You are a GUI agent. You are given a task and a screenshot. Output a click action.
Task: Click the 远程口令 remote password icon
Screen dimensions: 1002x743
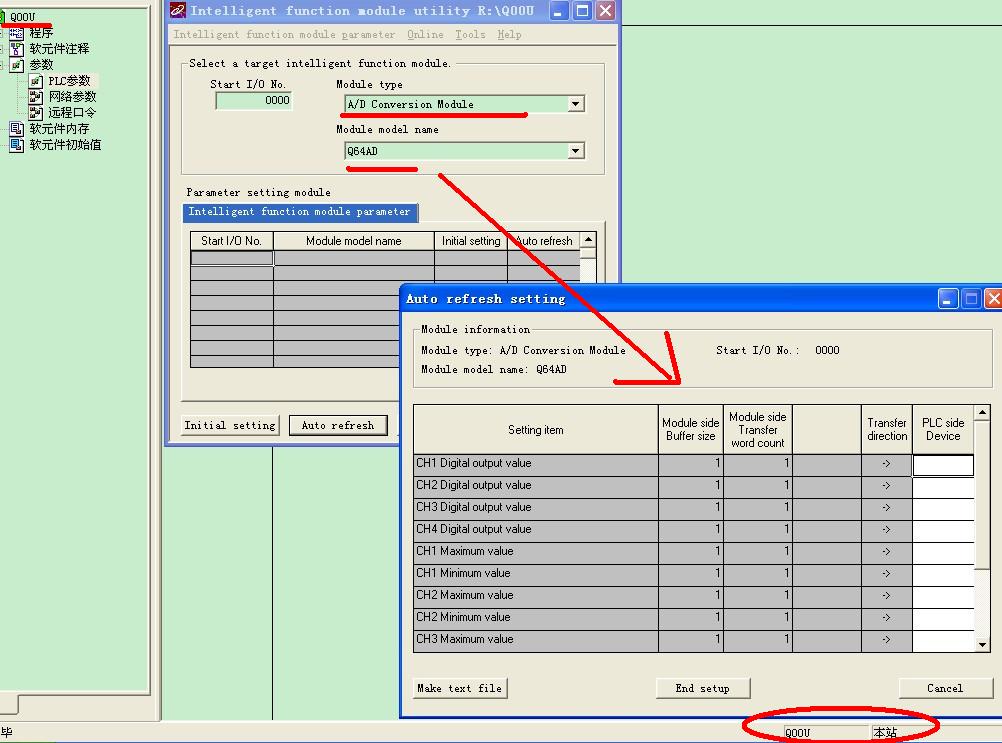[x=37, y=113]
